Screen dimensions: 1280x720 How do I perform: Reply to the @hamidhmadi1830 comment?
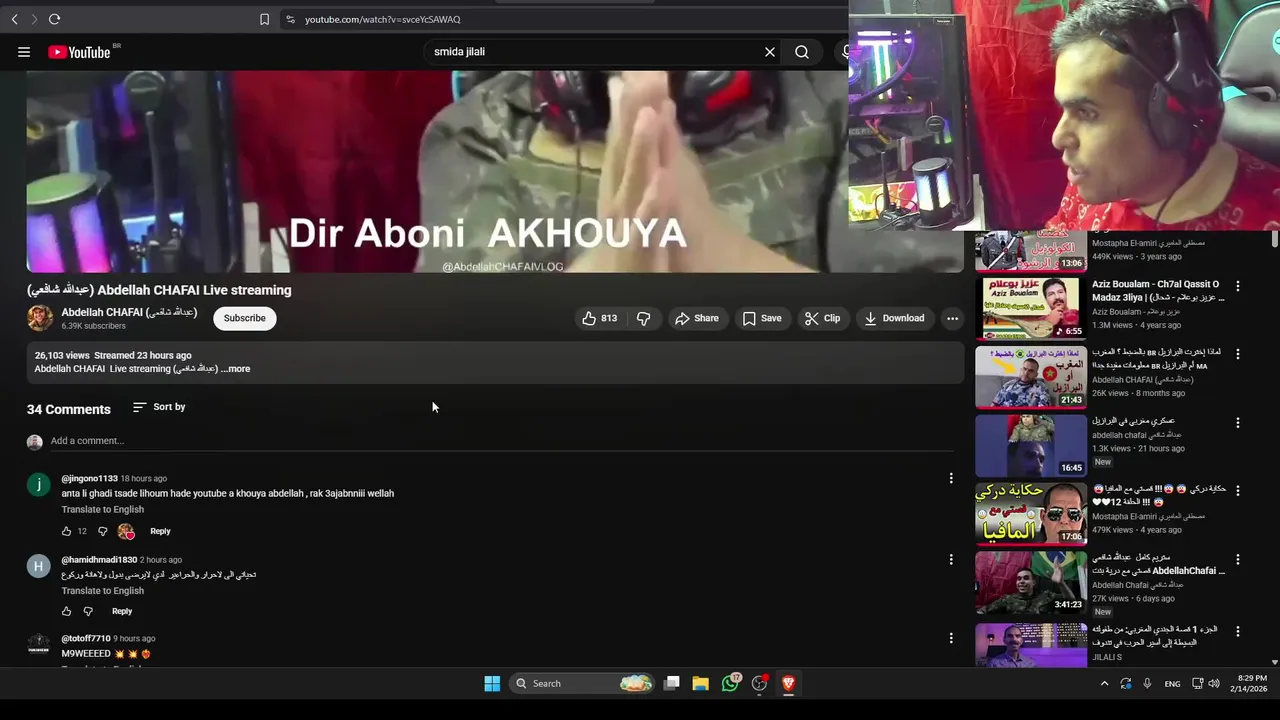click(x=122, y=611)
